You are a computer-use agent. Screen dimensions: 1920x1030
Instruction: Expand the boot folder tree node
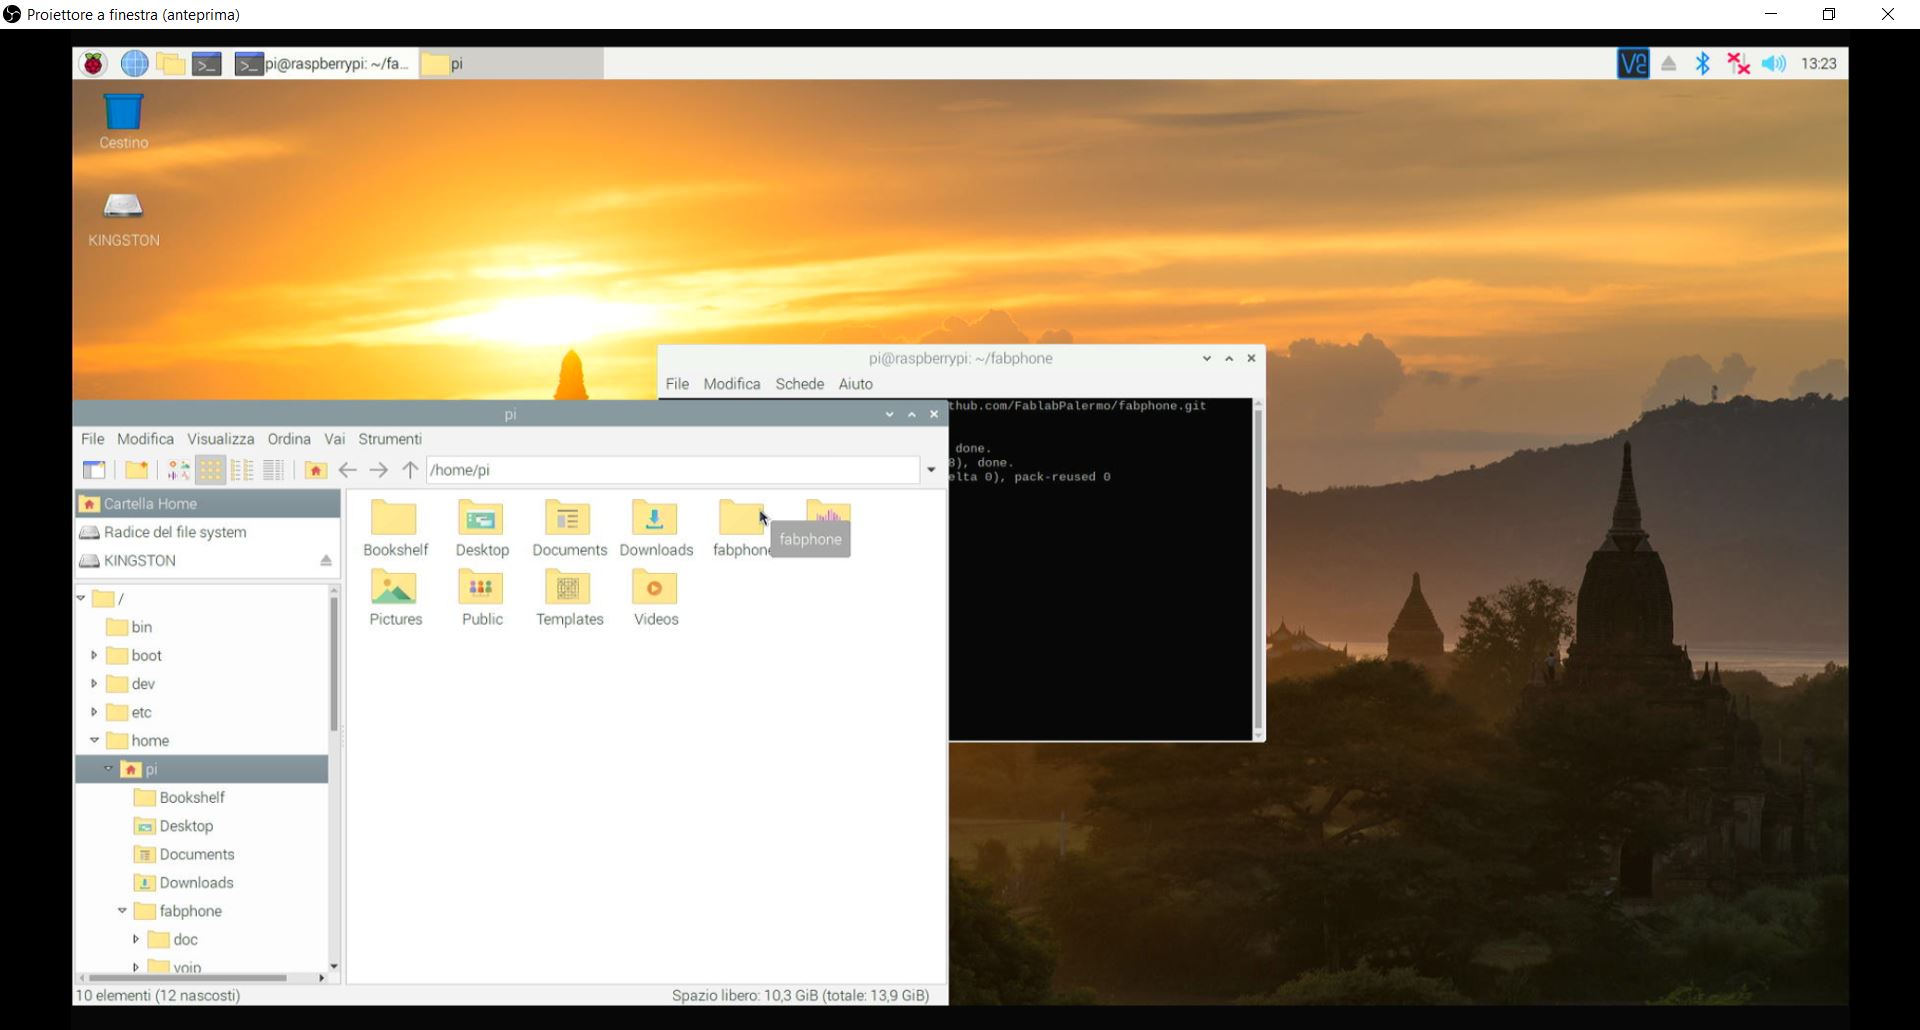click(x=95, y=656)
